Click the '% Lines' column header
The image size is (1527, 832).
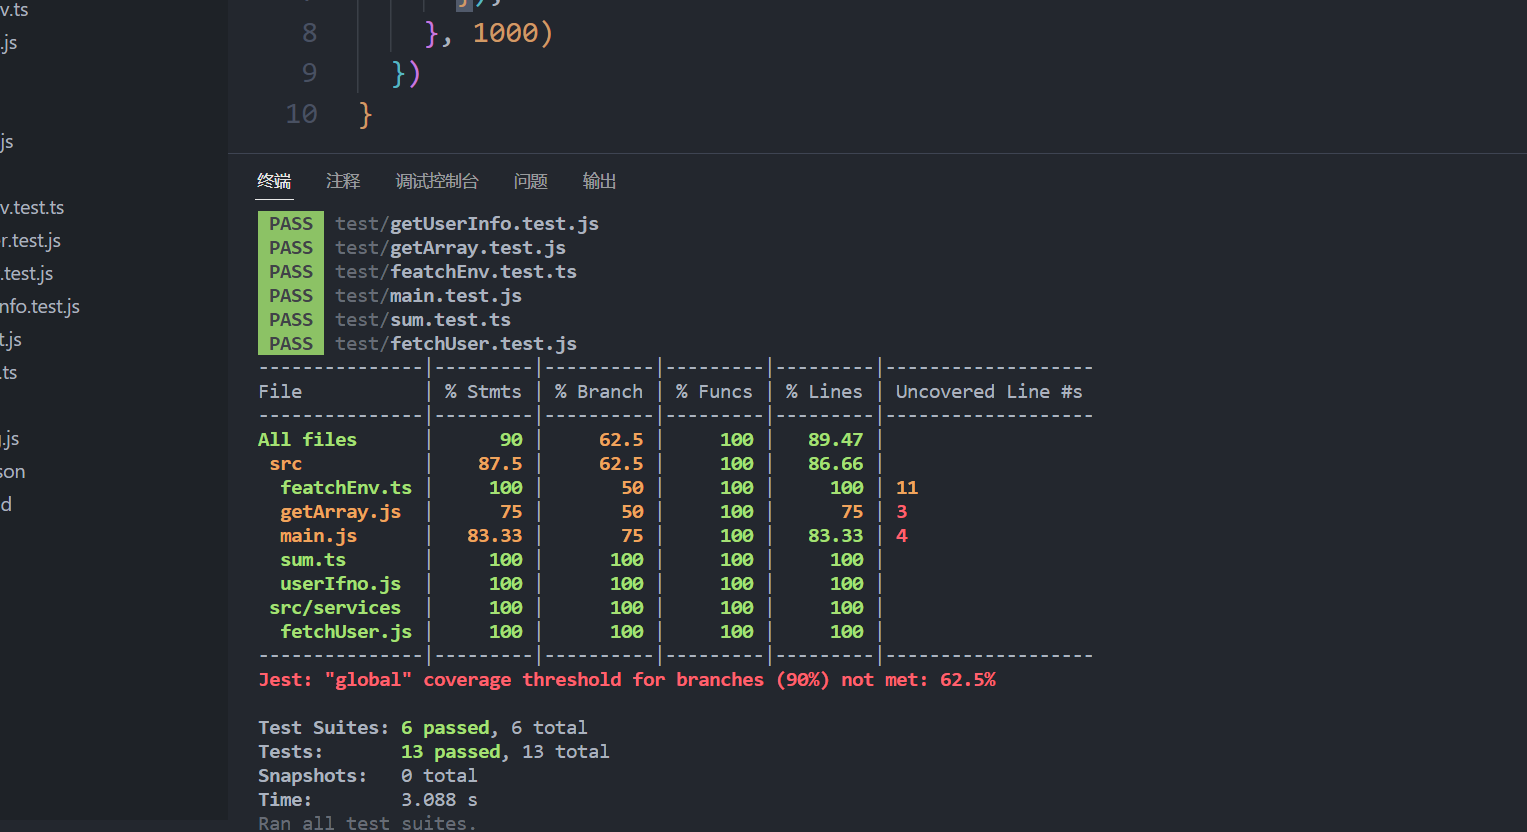[824, 392]
